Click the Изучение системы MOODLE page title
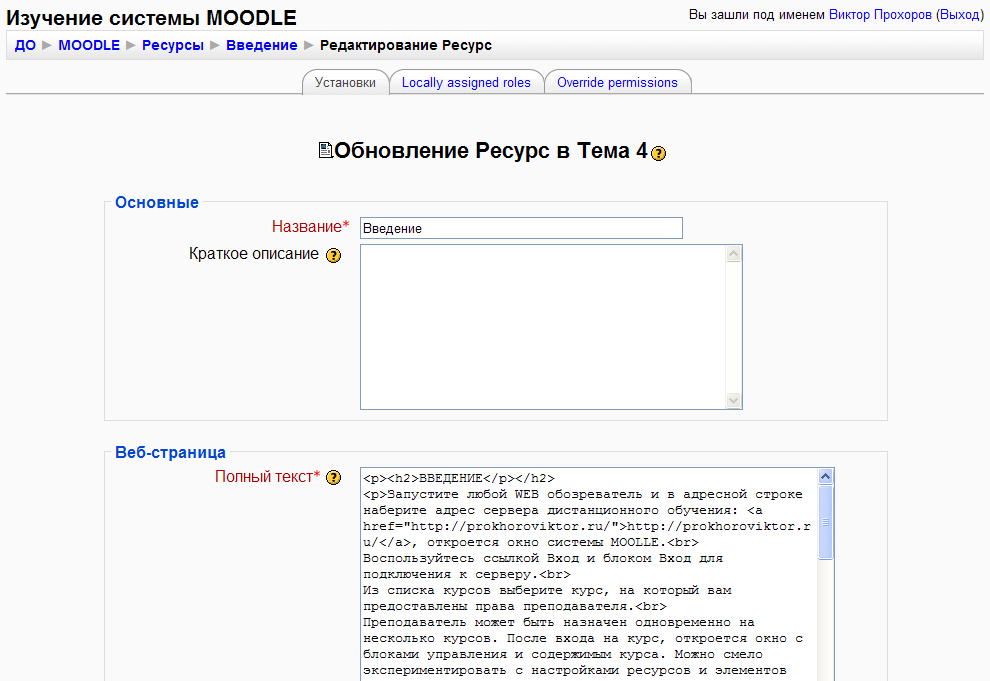Viewport: 990px width, 681px height. [x=152, y=18]
